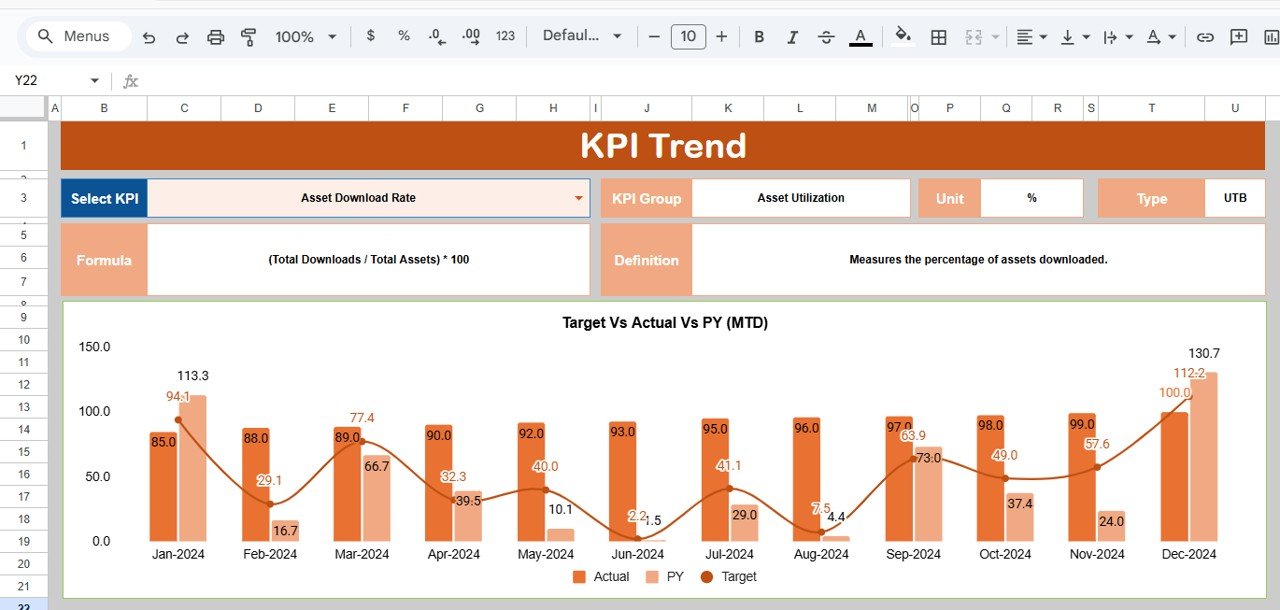Click the Undo icon

click(149, 36)
